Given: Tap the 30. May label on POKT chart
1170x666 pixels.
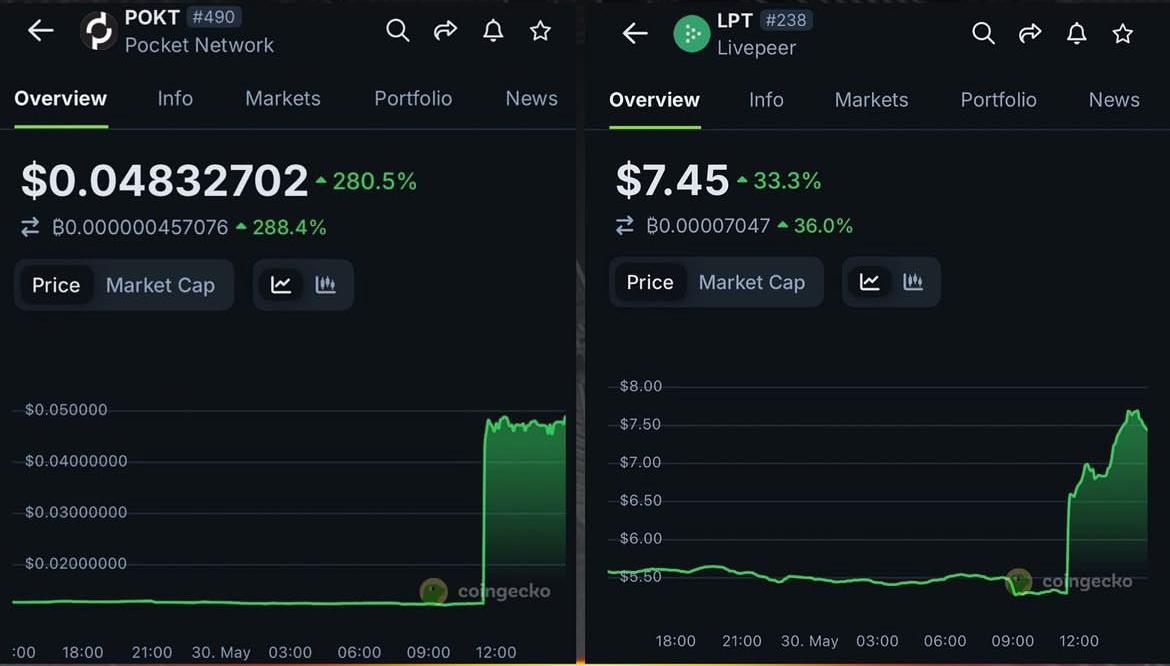Looking at the screenshot, I should tap(221, 653).
